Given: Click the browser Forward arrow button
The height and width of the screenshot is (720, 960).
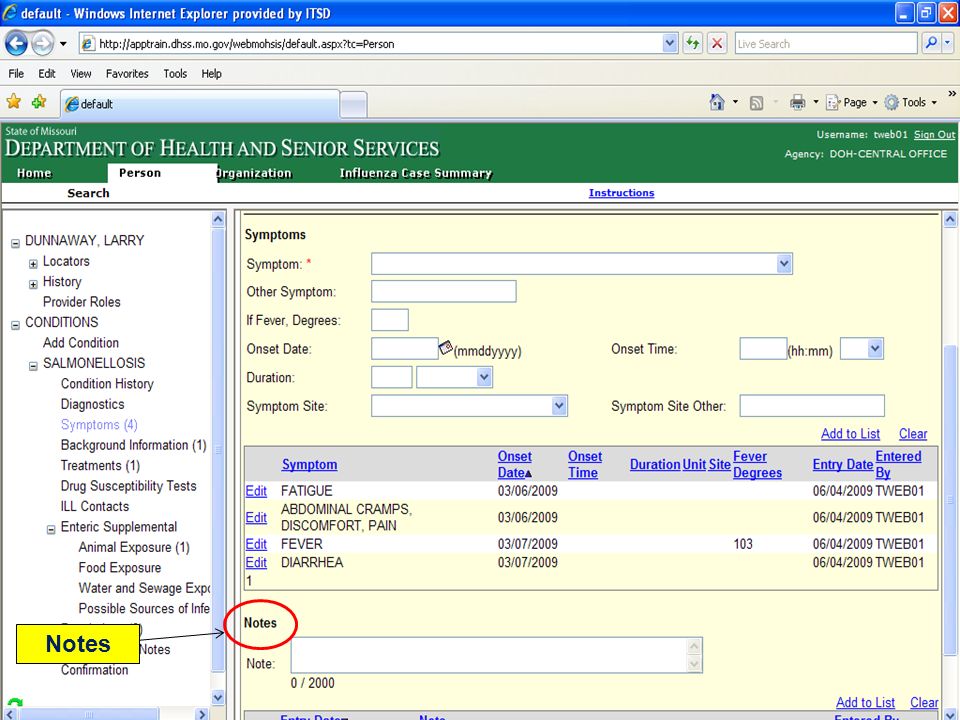Looking at the screenshot, I should tap(42, 43).
